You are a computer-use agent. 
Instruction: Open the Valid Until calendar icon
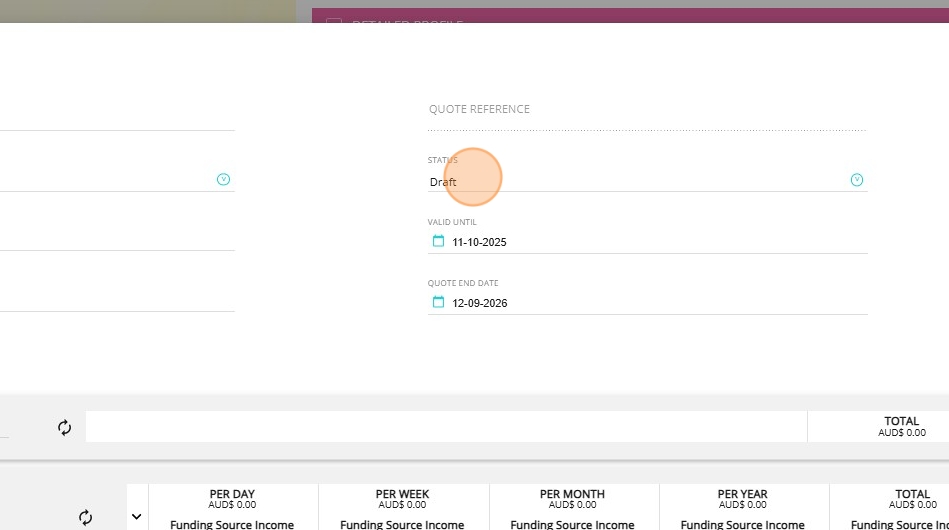pos(438,241)
